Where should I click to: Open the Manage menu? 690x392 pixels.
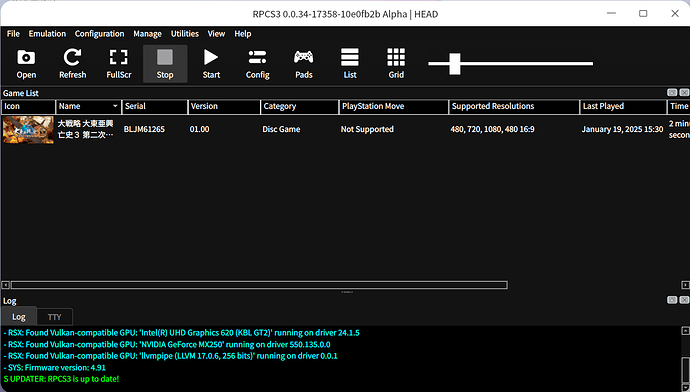click(x=147, y=34)
